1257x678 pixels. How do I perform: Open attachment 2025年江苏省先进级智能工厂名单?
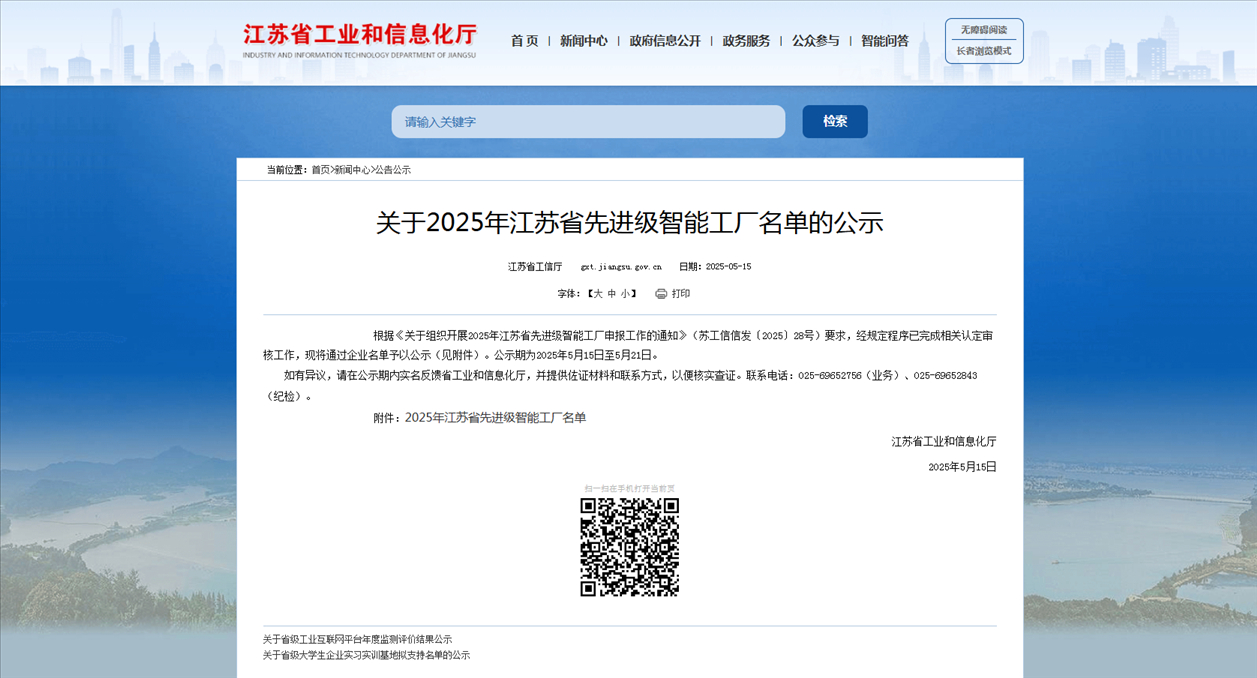(495, 418)
